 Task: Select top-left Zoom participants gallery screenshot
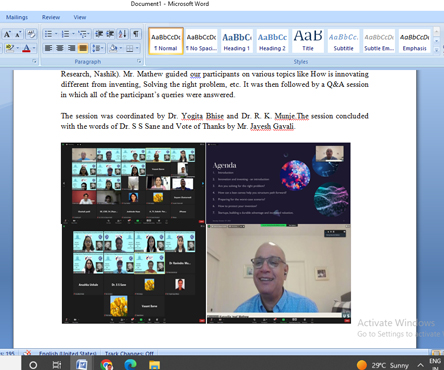click(133, 183)
